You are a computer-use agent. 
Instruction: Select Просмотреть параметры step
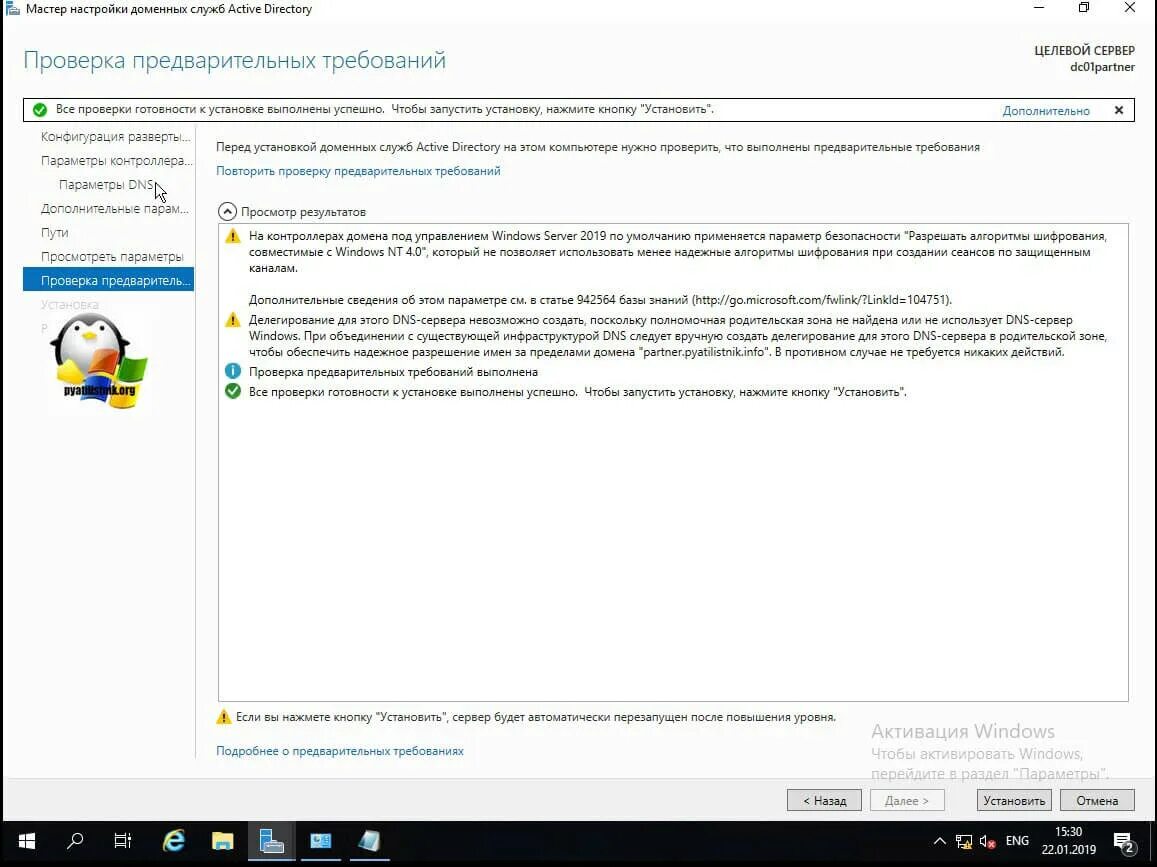coord(112,256)
